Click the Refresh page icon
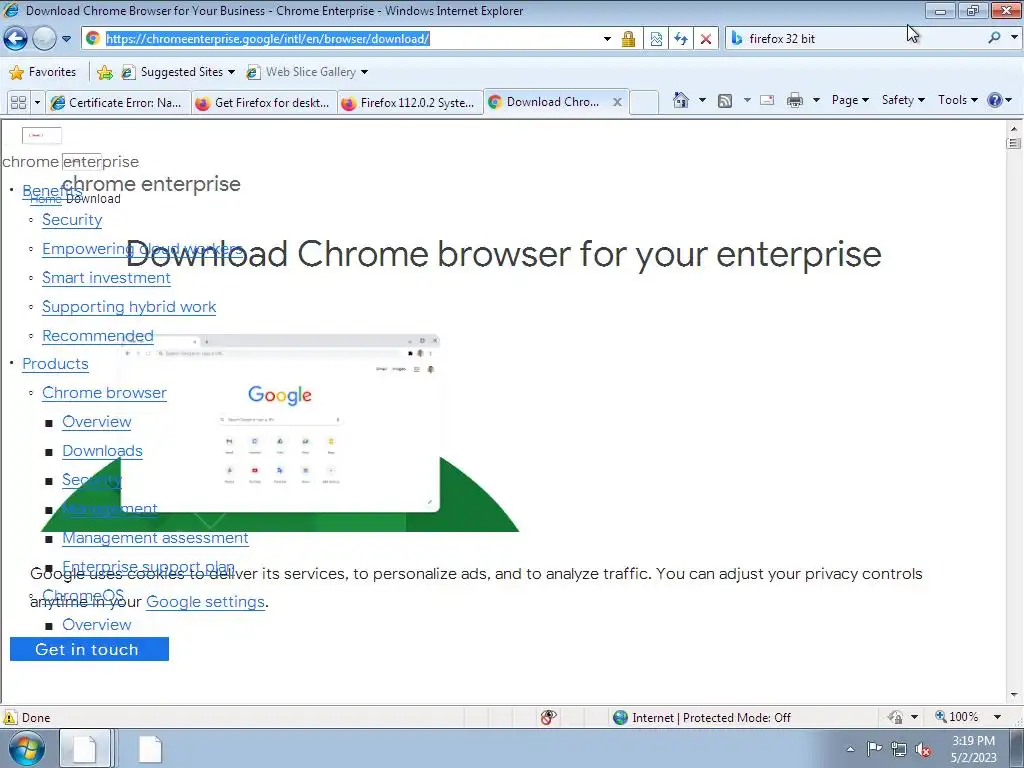The image size is (1024, 768). 681,39
